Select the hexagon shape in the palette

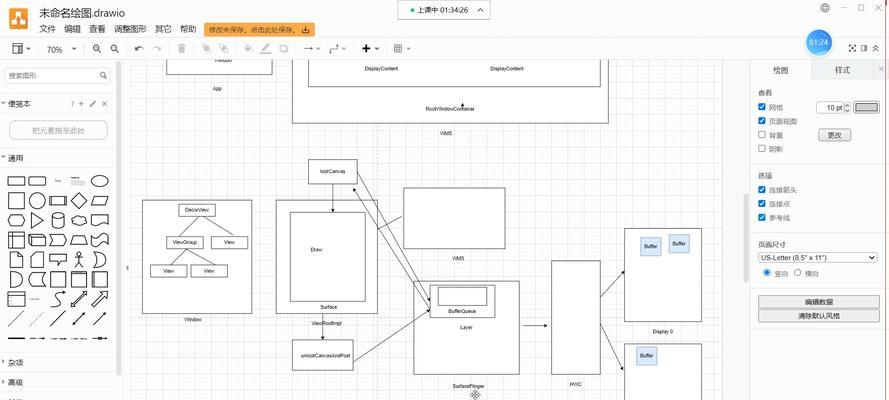coord(16,220)
